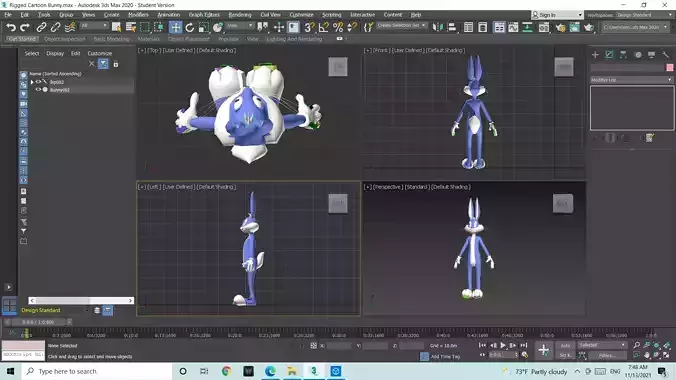Viewport: 676px width, 380px height.
Task: Toggle Angle Snap in main toolbar
Action: click(x=323, y=28)
